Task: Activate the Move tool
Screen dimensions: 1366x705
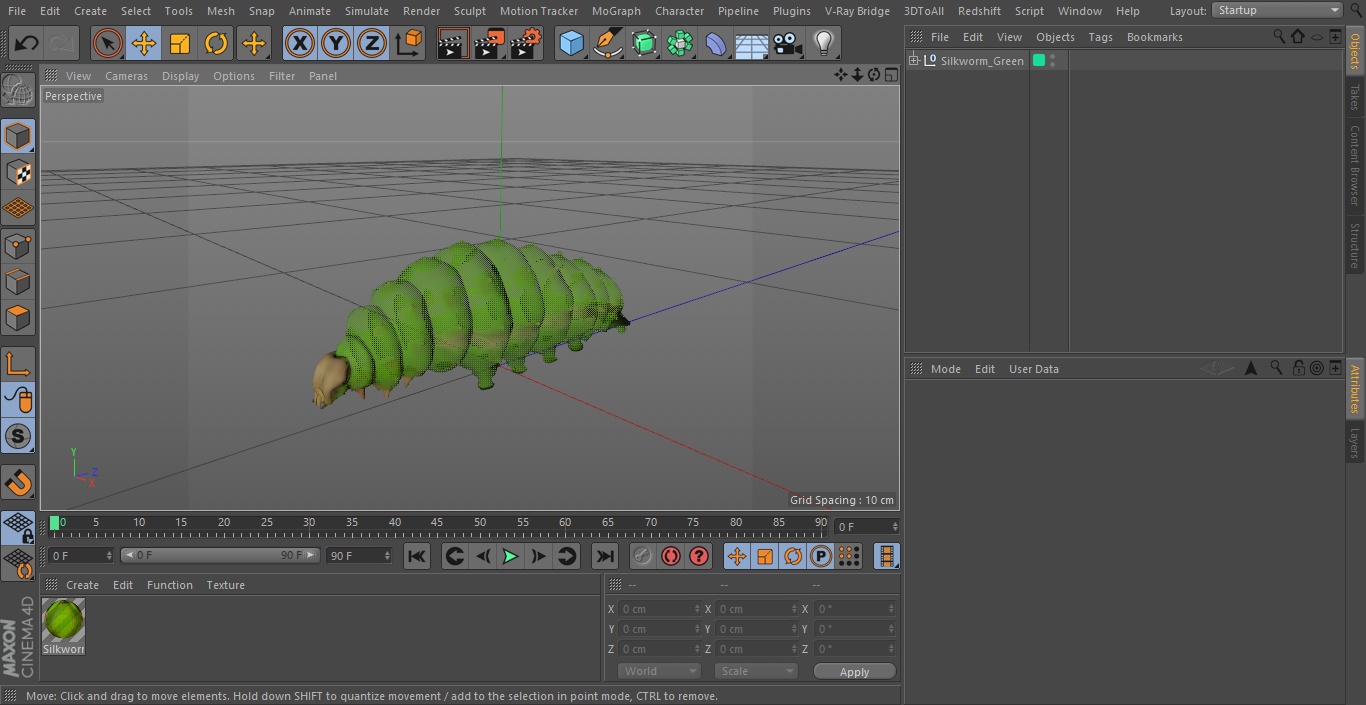Action: tap(144, 43)
